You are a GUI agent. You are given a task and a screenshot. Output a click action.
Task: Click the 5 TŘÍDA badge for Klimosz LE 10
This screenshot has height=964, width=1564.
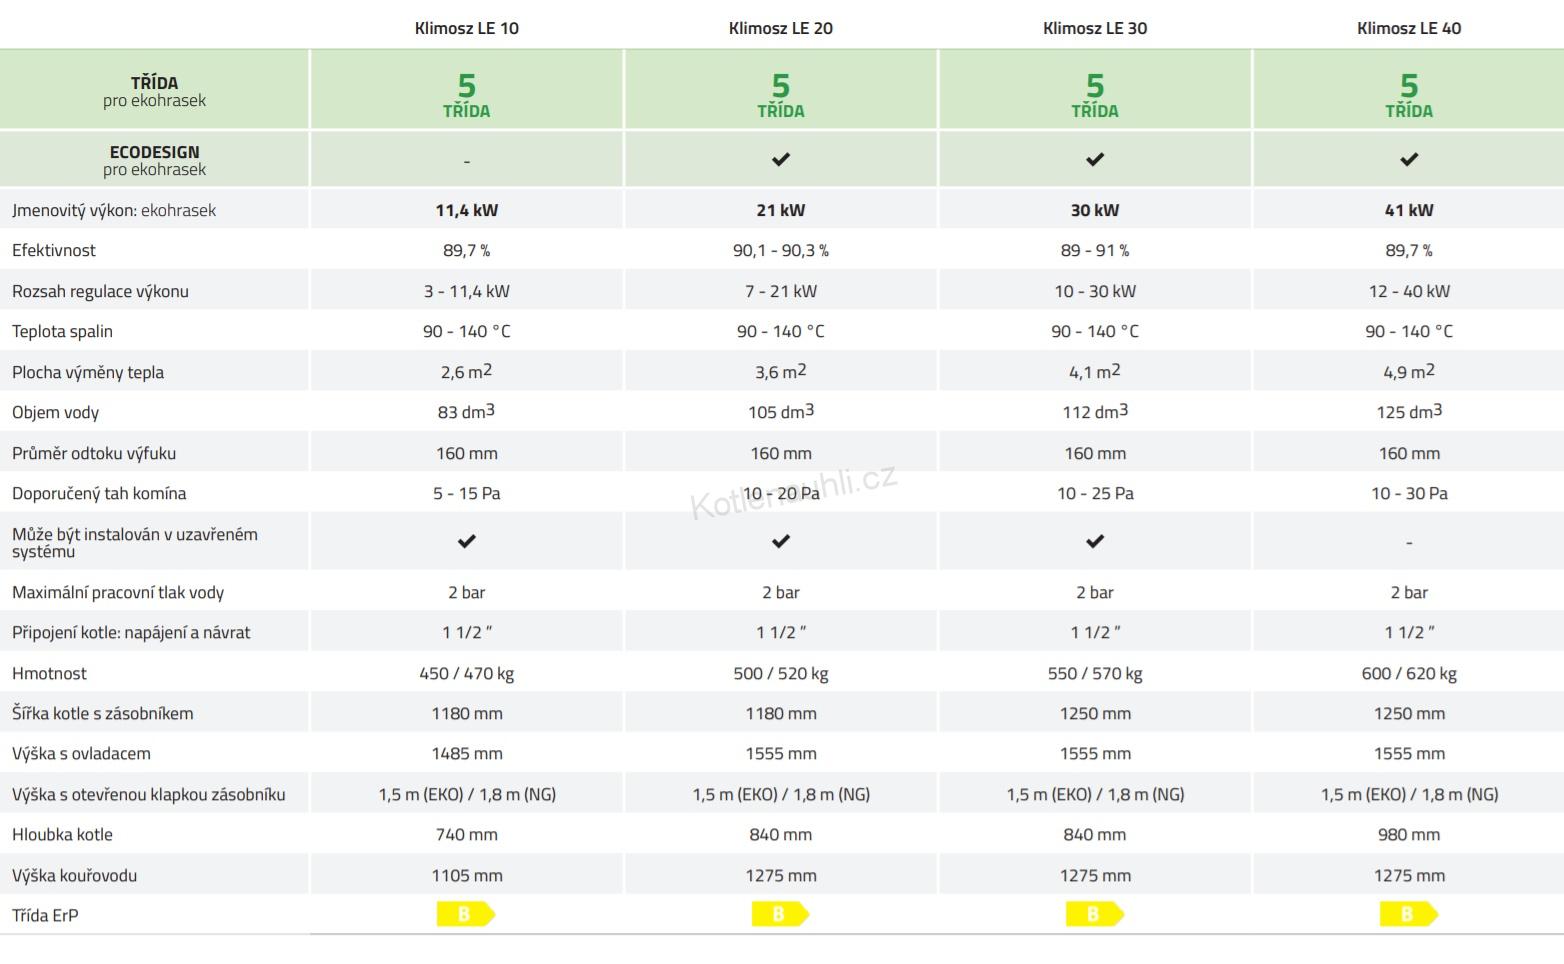click(x=467, y=96)
